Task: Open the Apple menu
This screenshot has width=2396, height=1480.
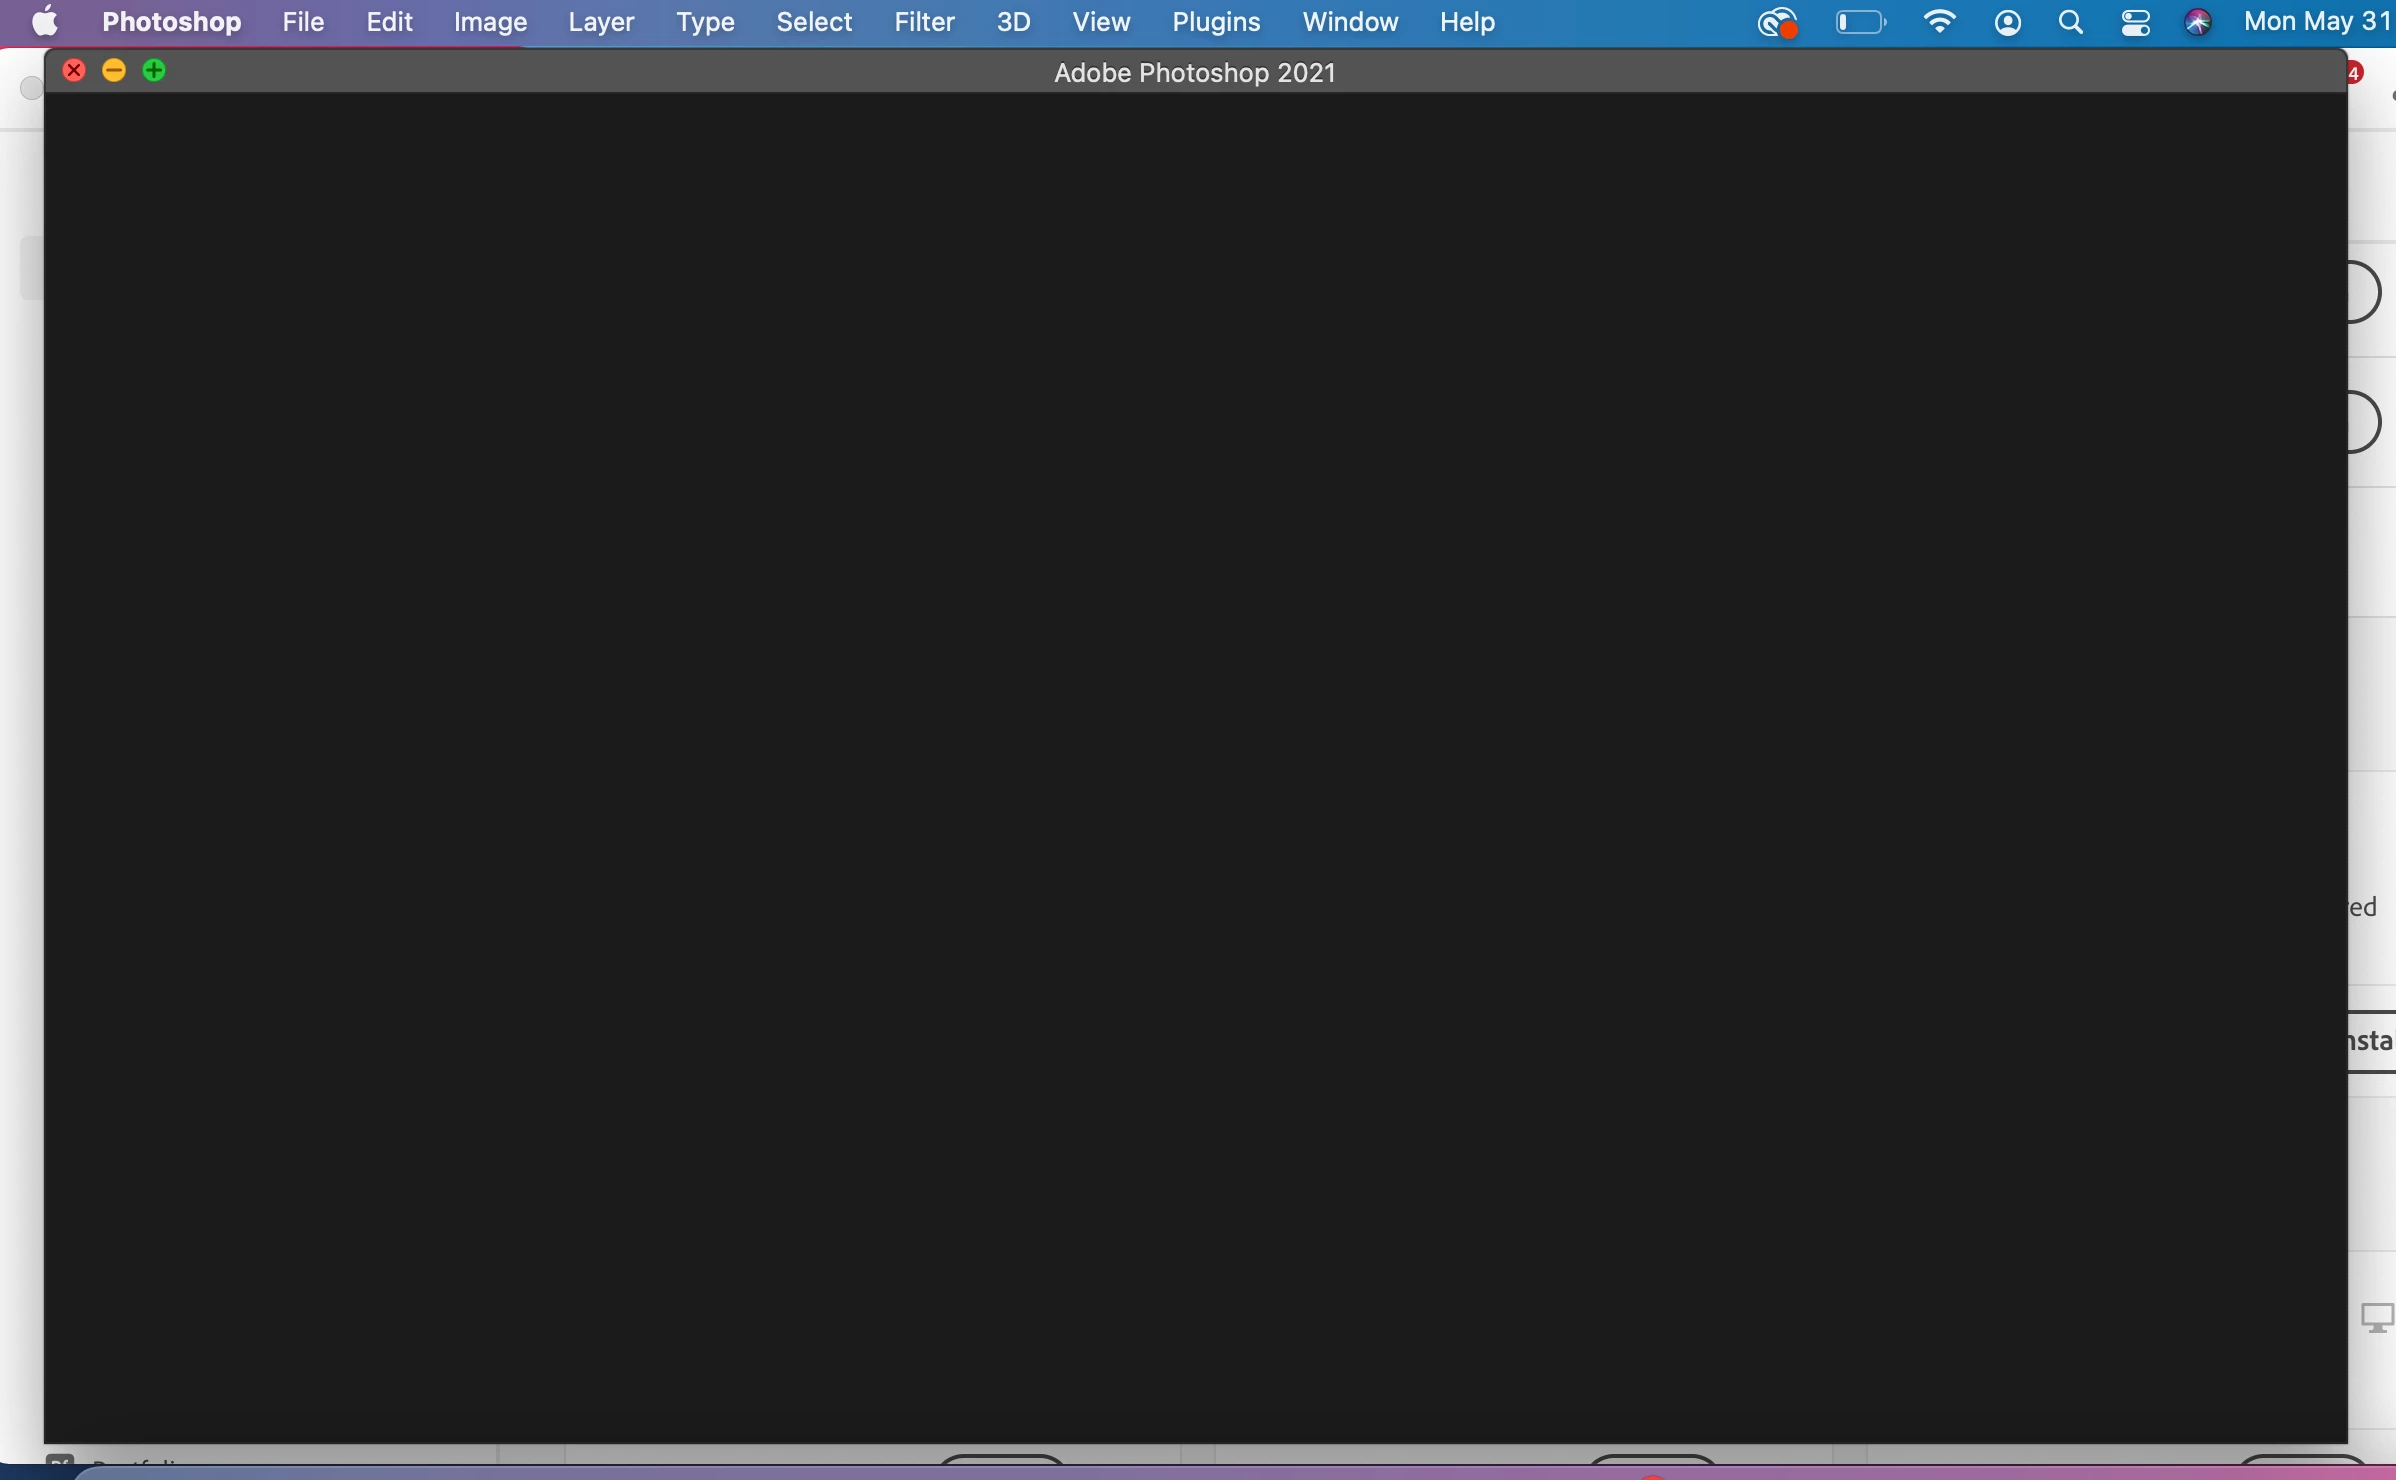Action: (45, 22)
